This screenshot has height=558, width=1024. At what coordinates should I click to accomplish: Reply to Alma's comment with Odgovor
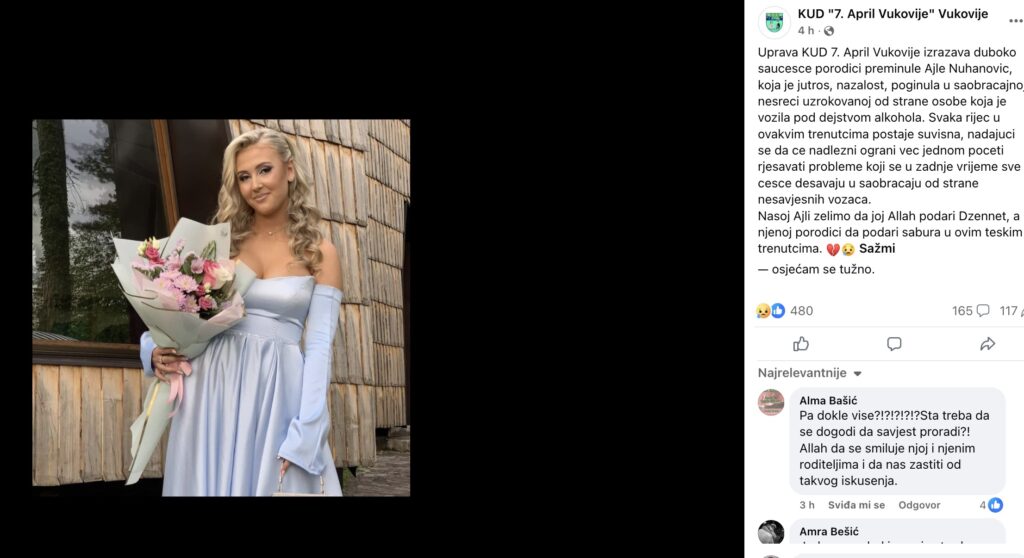click(x=919, y=505)
